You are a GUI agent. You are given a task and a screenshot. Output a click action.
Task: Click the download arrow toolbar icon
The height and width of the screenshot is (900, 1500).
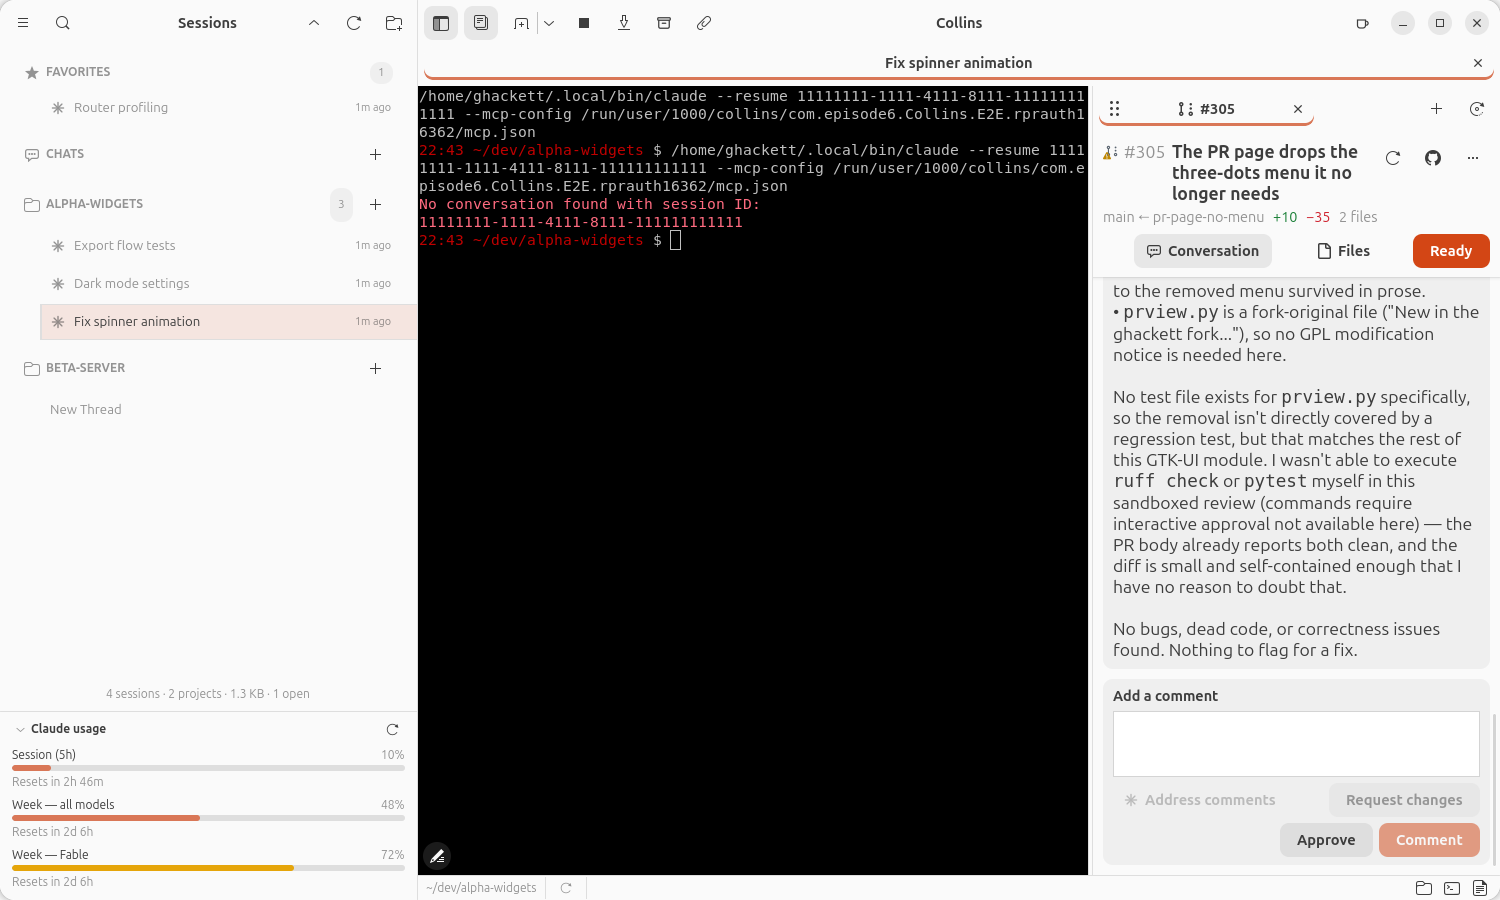(624, 23)
